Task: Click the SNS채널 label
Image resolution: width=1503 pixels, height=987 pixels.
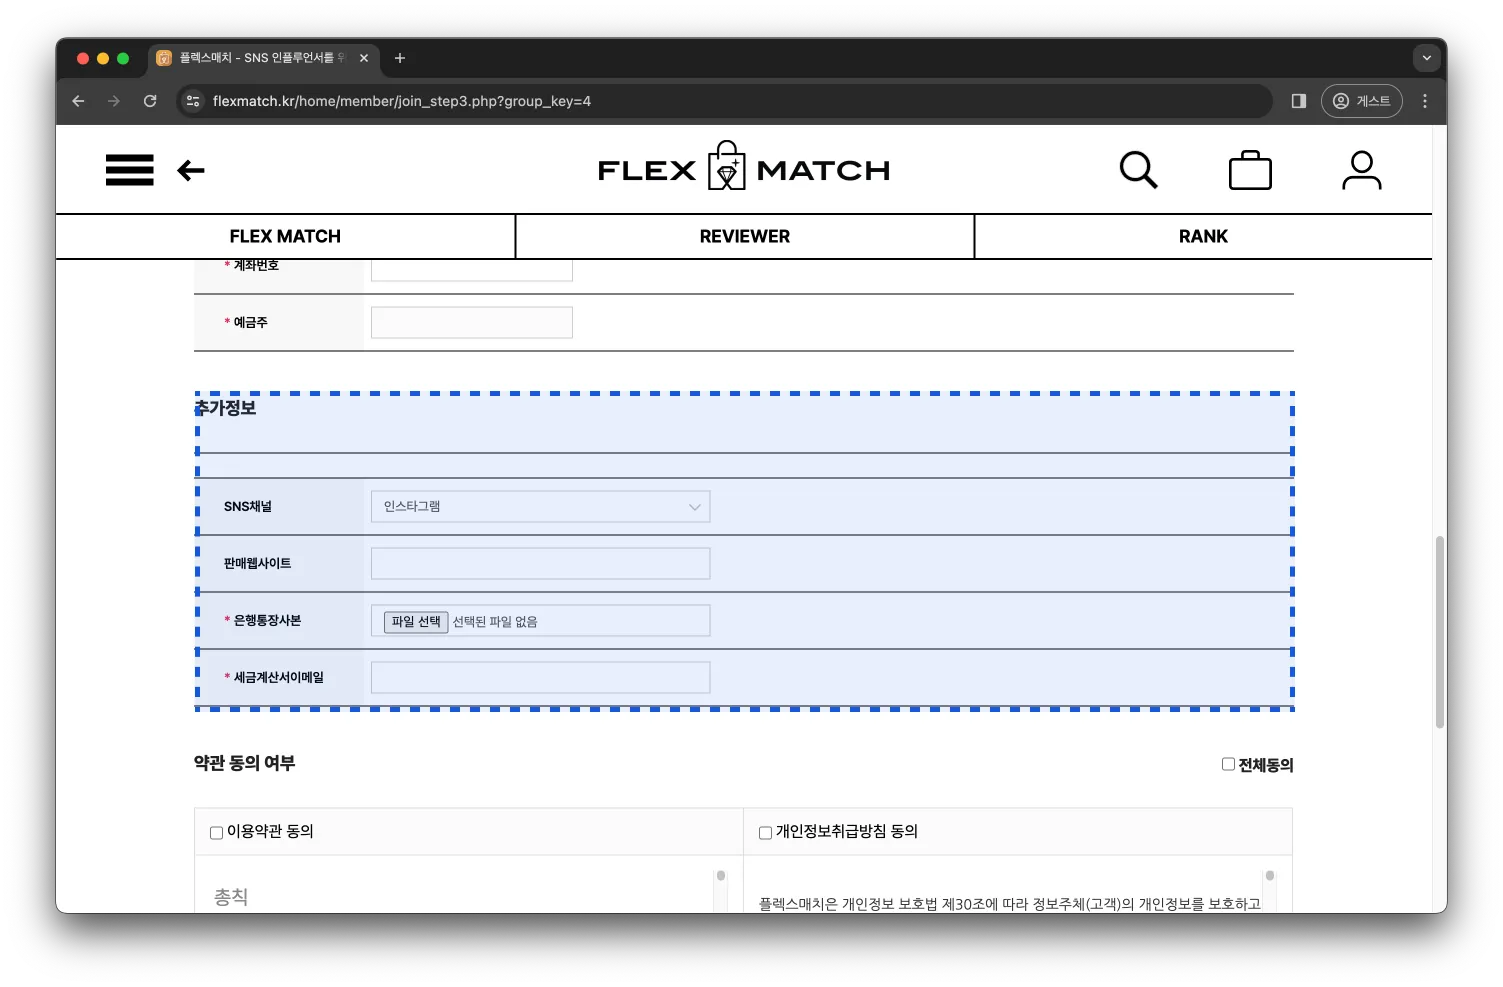Action: pos(248,507)
